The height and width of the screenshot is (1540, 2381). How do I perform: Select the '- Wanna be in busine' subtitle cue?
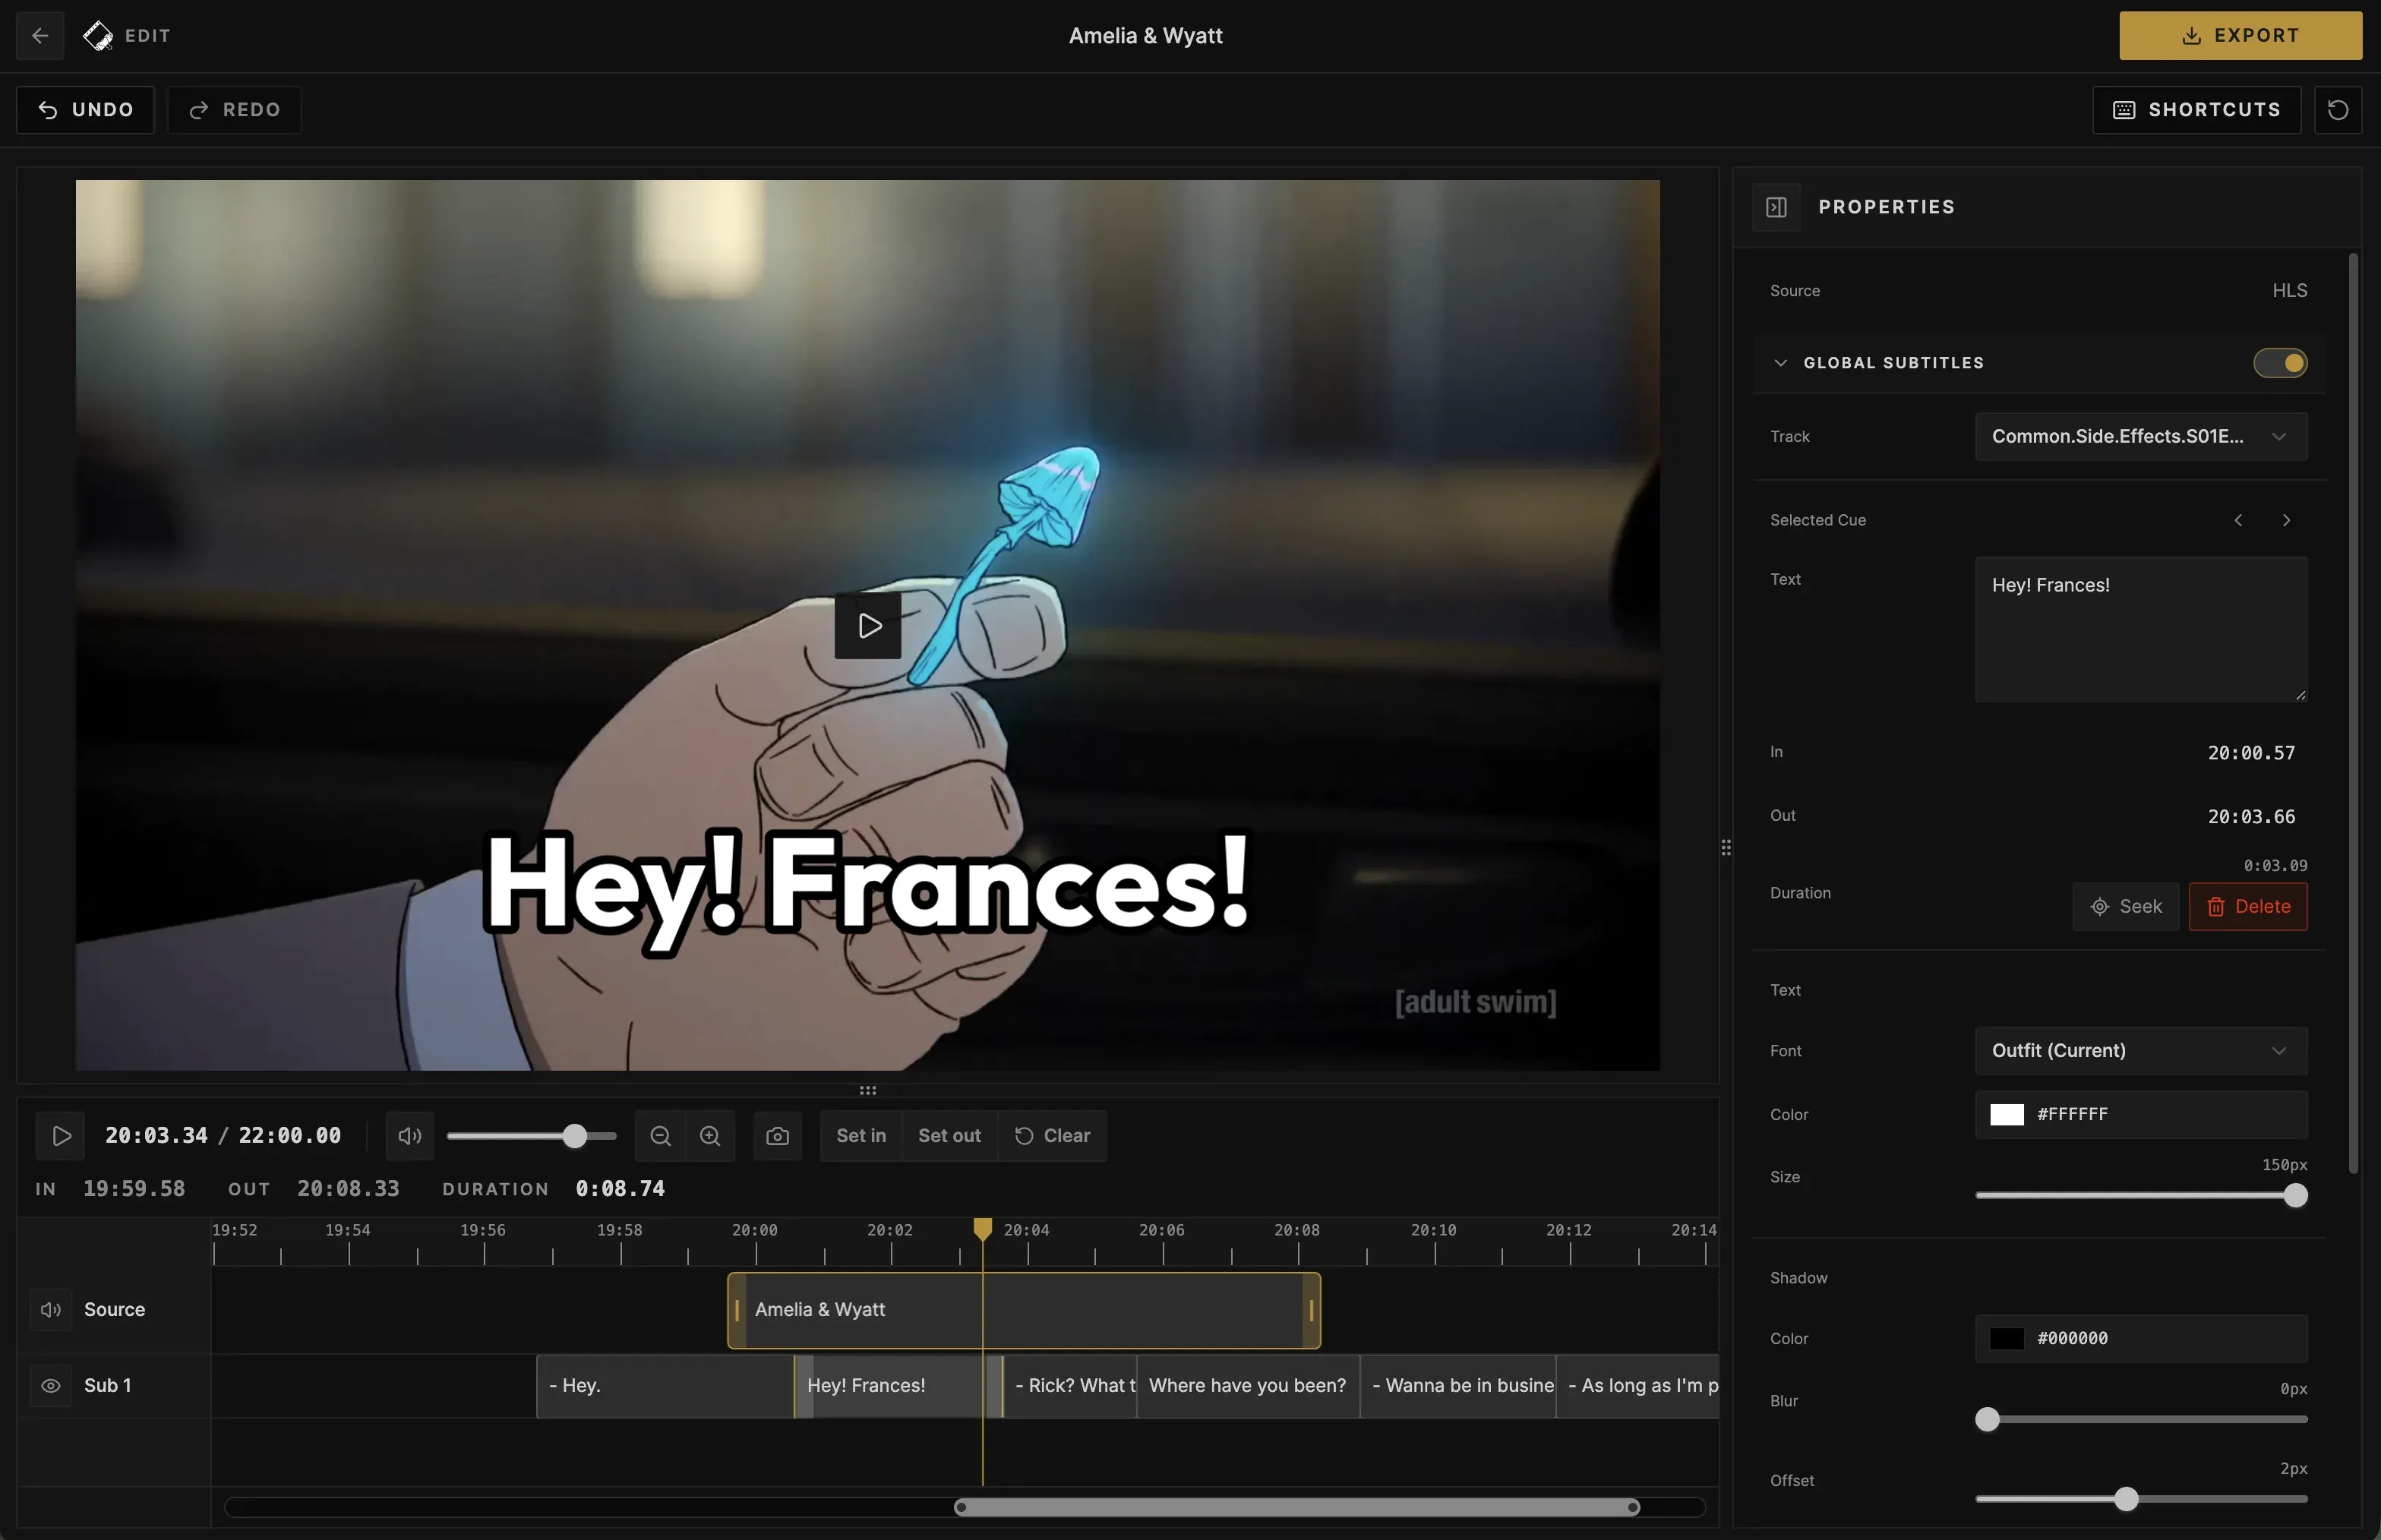click(1458, 1386)
